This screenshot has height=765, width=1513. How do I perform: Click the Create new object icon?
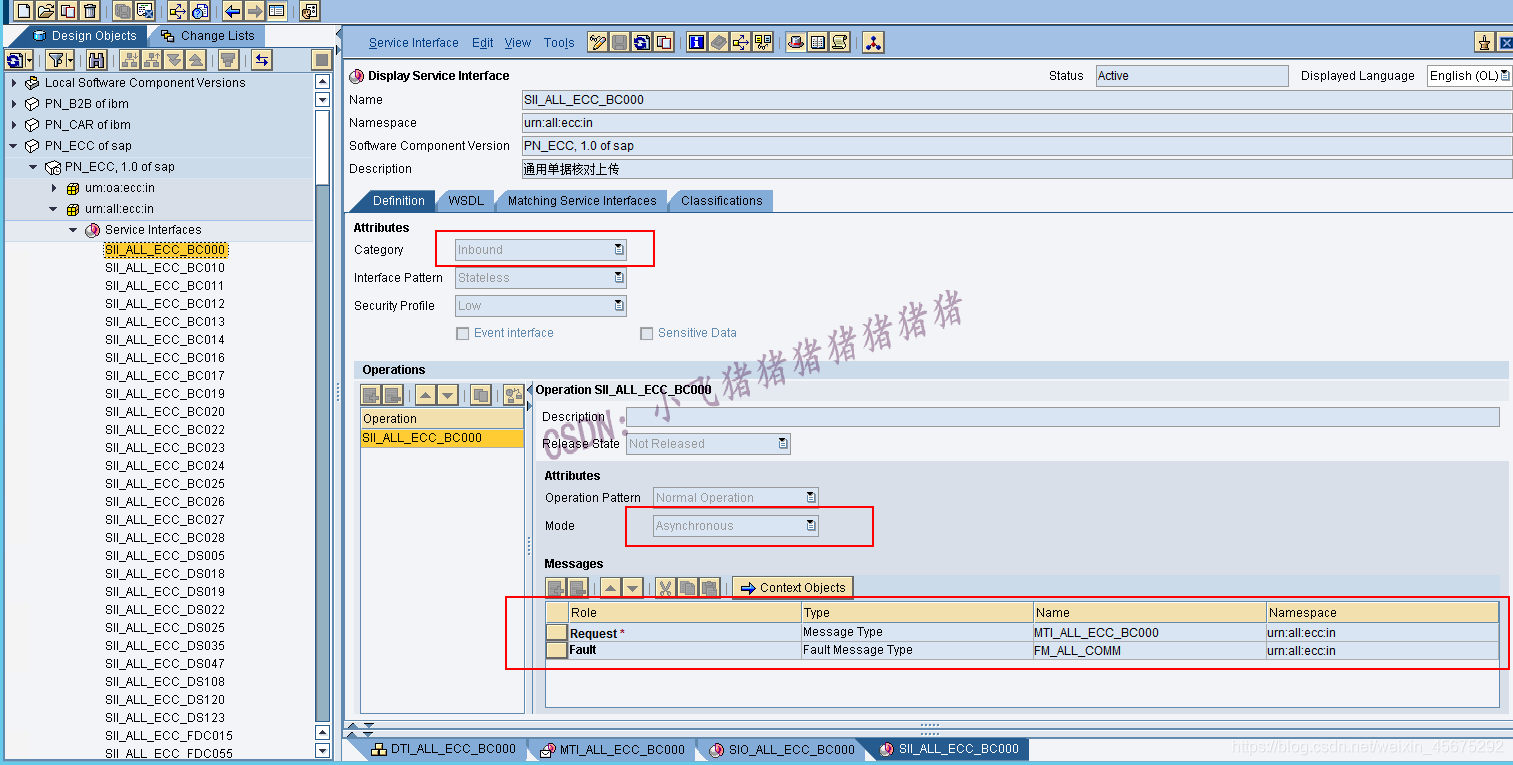[x=22, y=11]
